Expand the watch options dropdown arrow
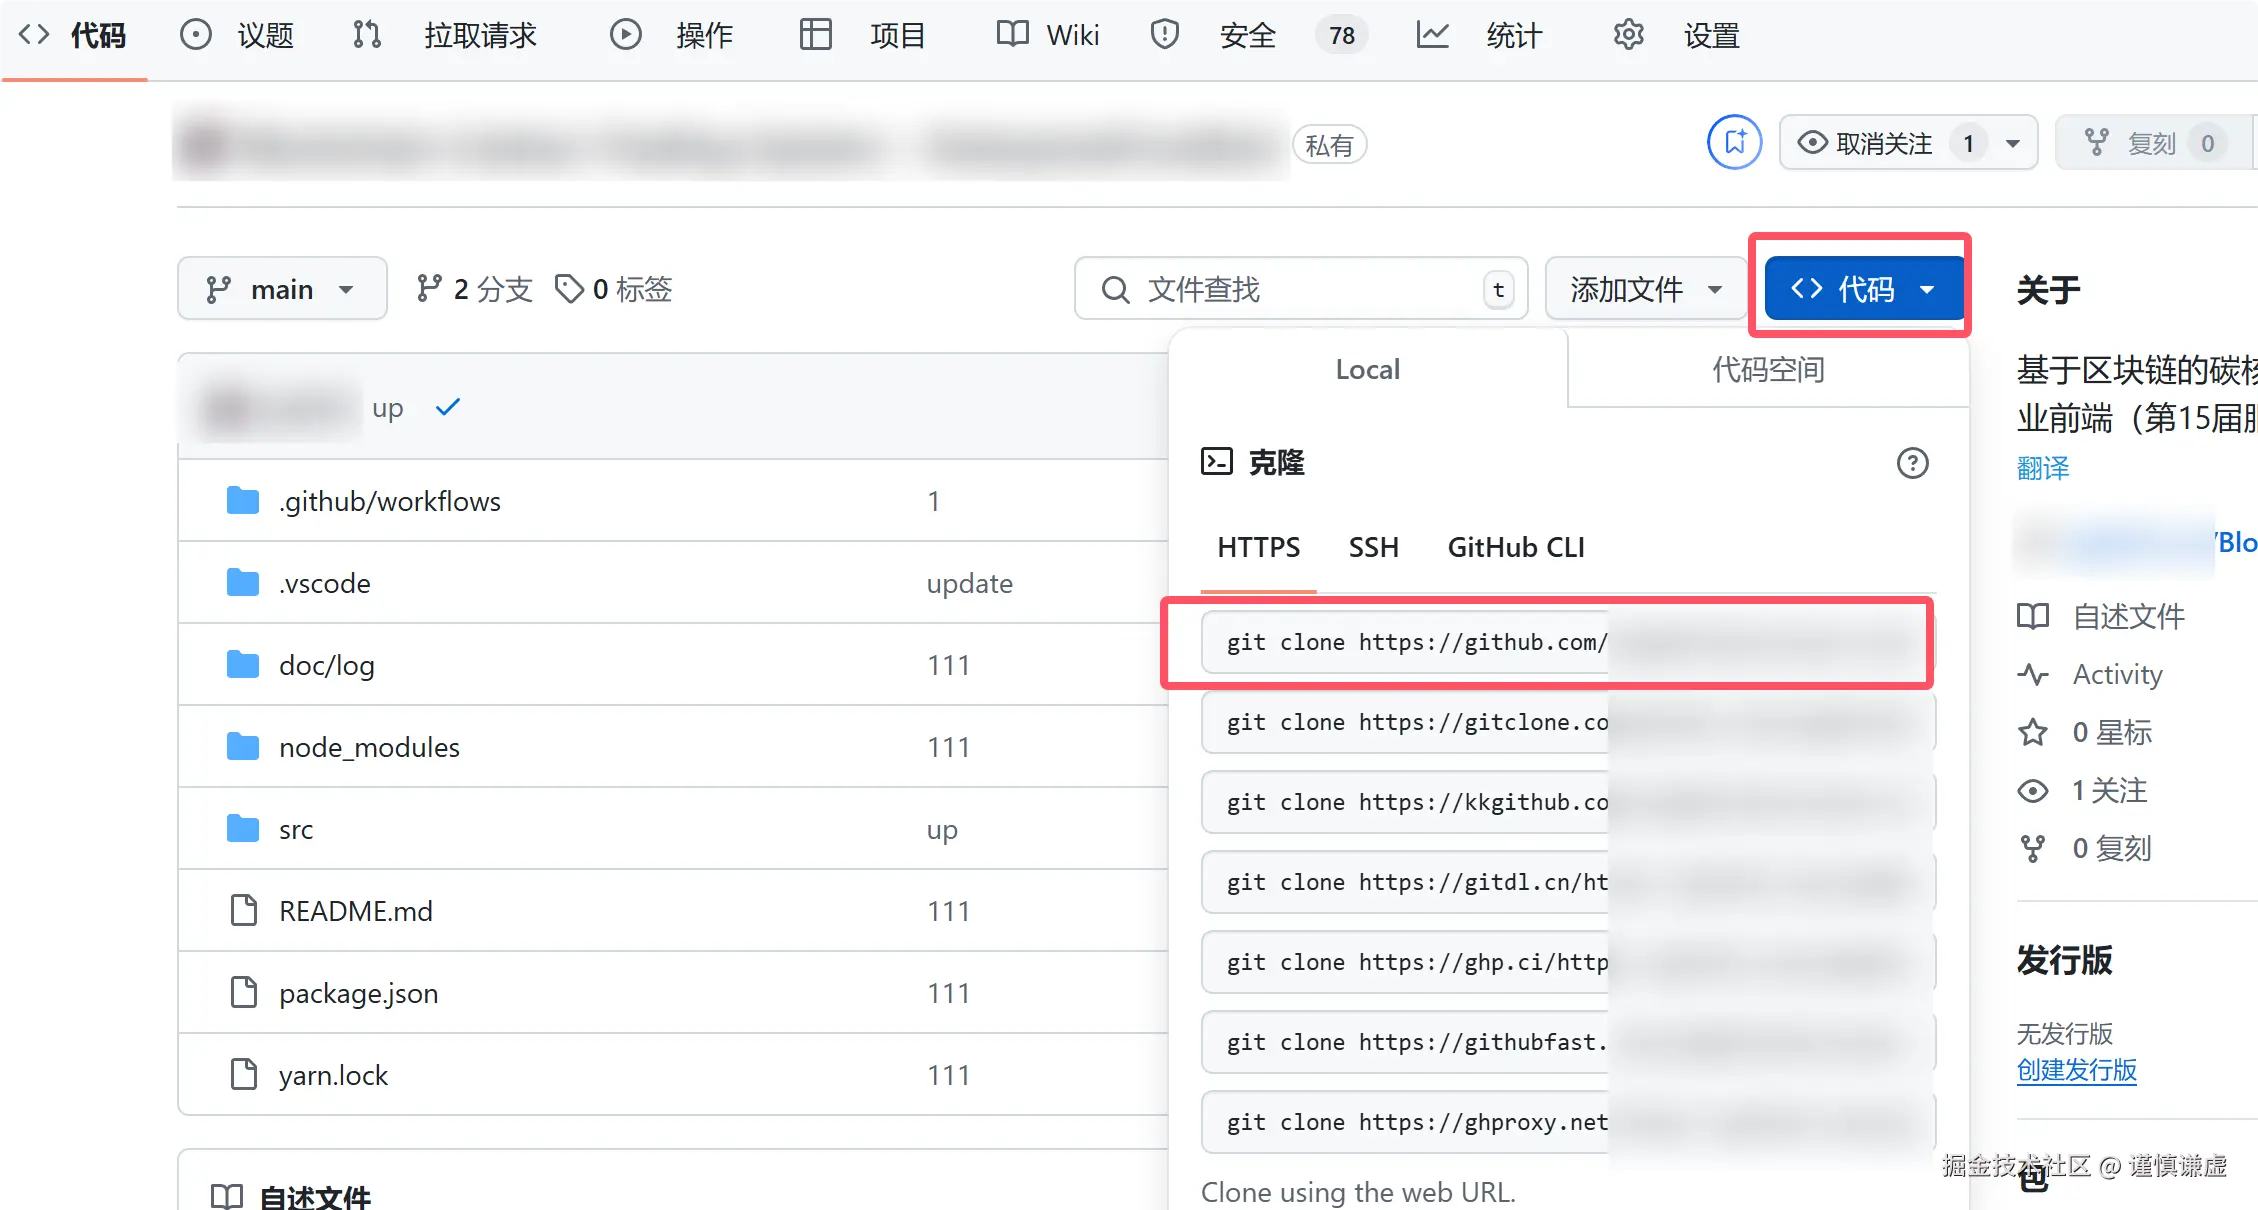 [2013, 143]
